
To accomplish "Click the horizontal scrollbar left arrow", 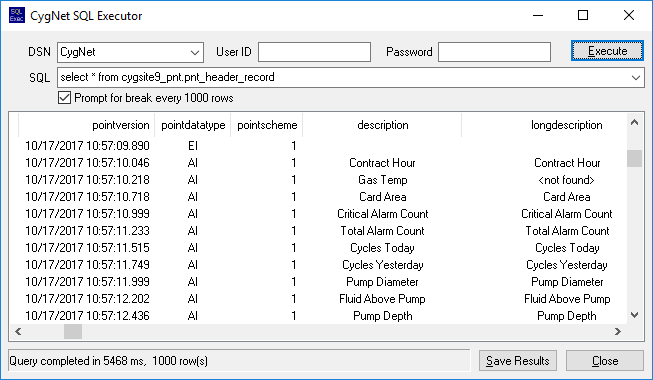I will coord(18,332).
